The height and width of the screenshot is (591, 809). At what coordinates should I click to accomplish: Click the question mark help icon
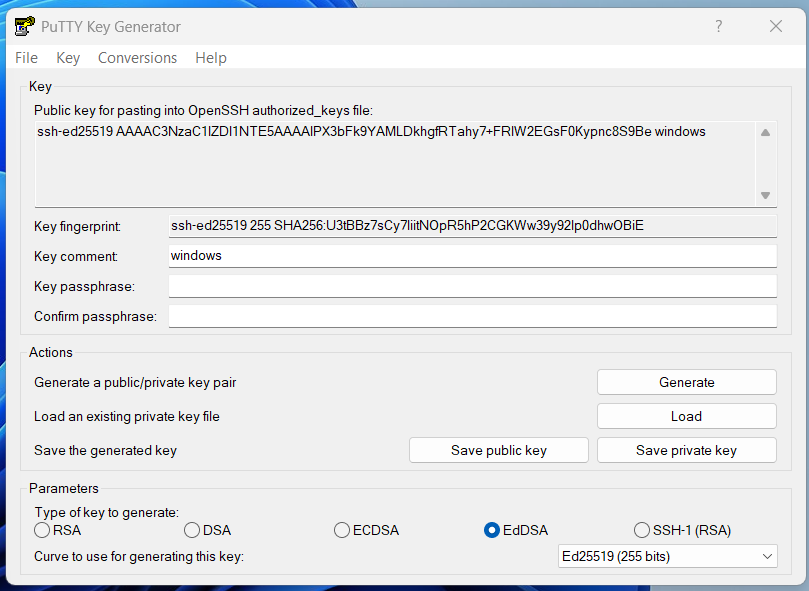point(718,27)
